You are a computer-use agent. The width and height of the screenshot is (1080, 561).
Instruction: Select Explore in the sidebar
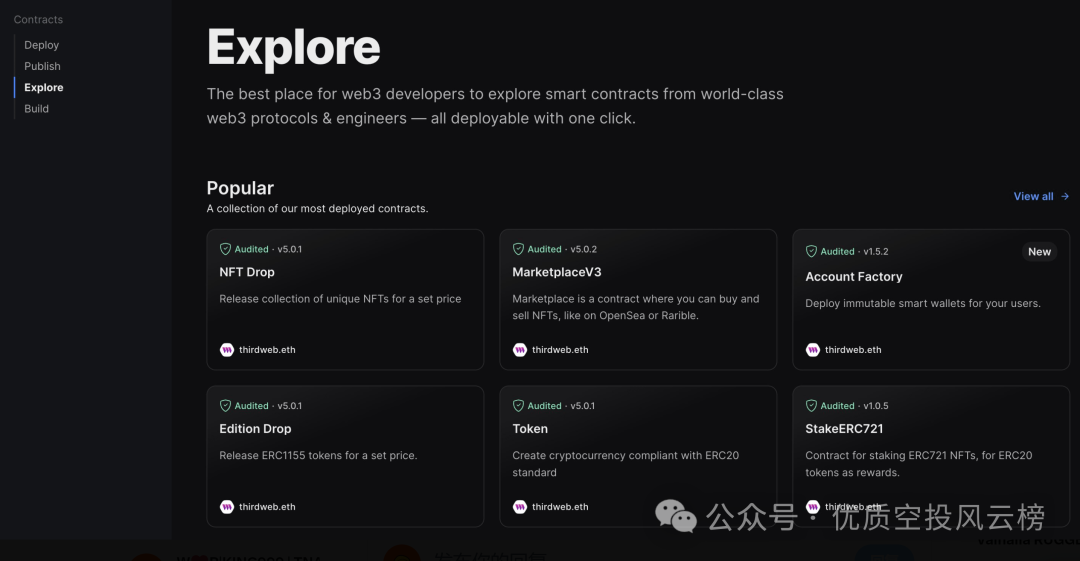43,88
